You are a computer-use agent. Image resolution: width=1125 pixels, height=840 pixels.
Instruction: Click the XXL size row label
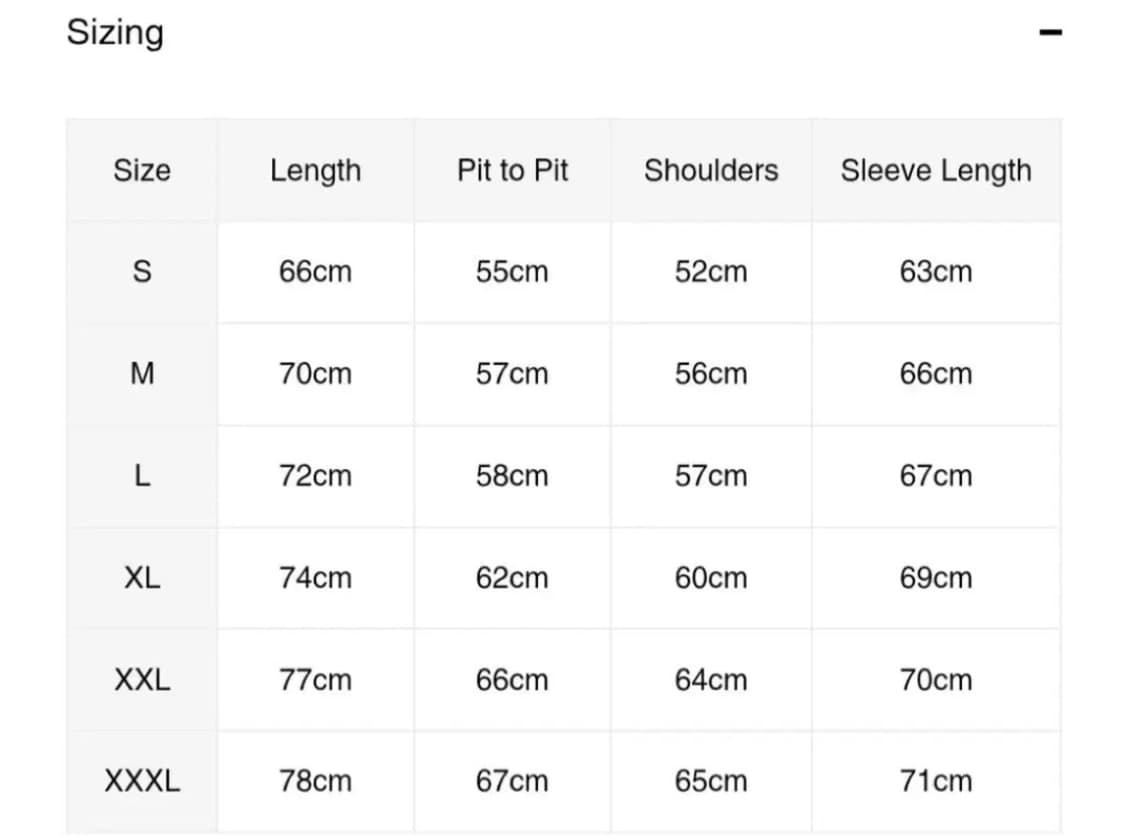click(142, 680)
